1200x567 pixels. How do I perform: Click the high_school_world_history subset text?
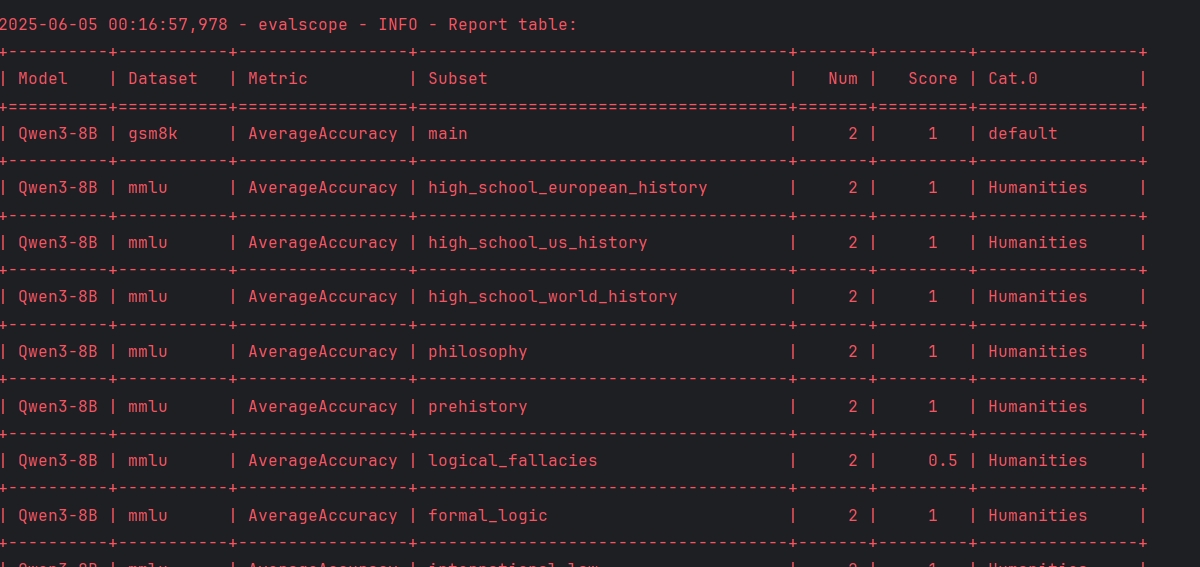[x=552, y=297]
